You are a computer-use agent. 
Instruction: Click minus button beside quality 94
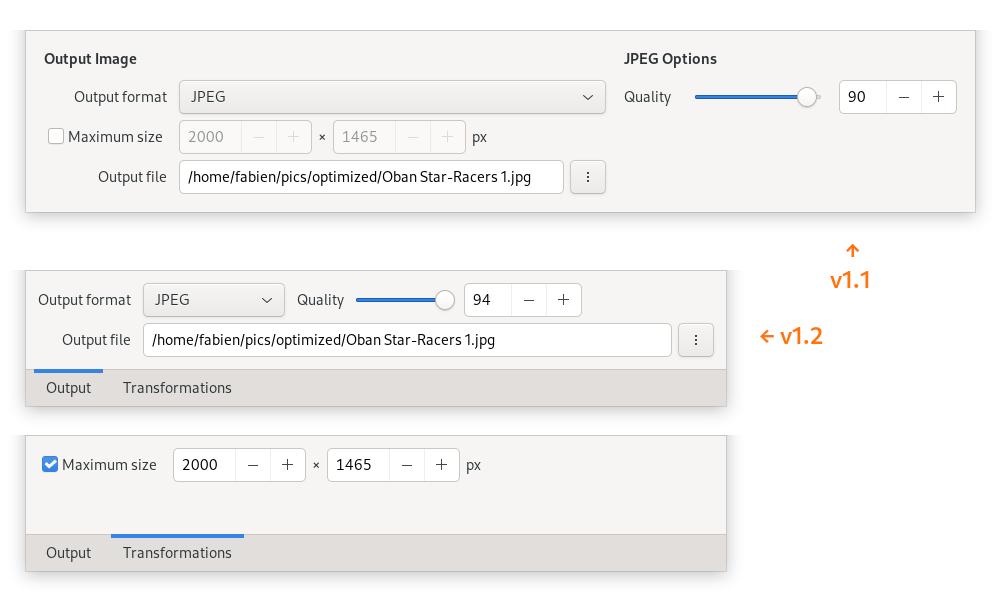529,300
